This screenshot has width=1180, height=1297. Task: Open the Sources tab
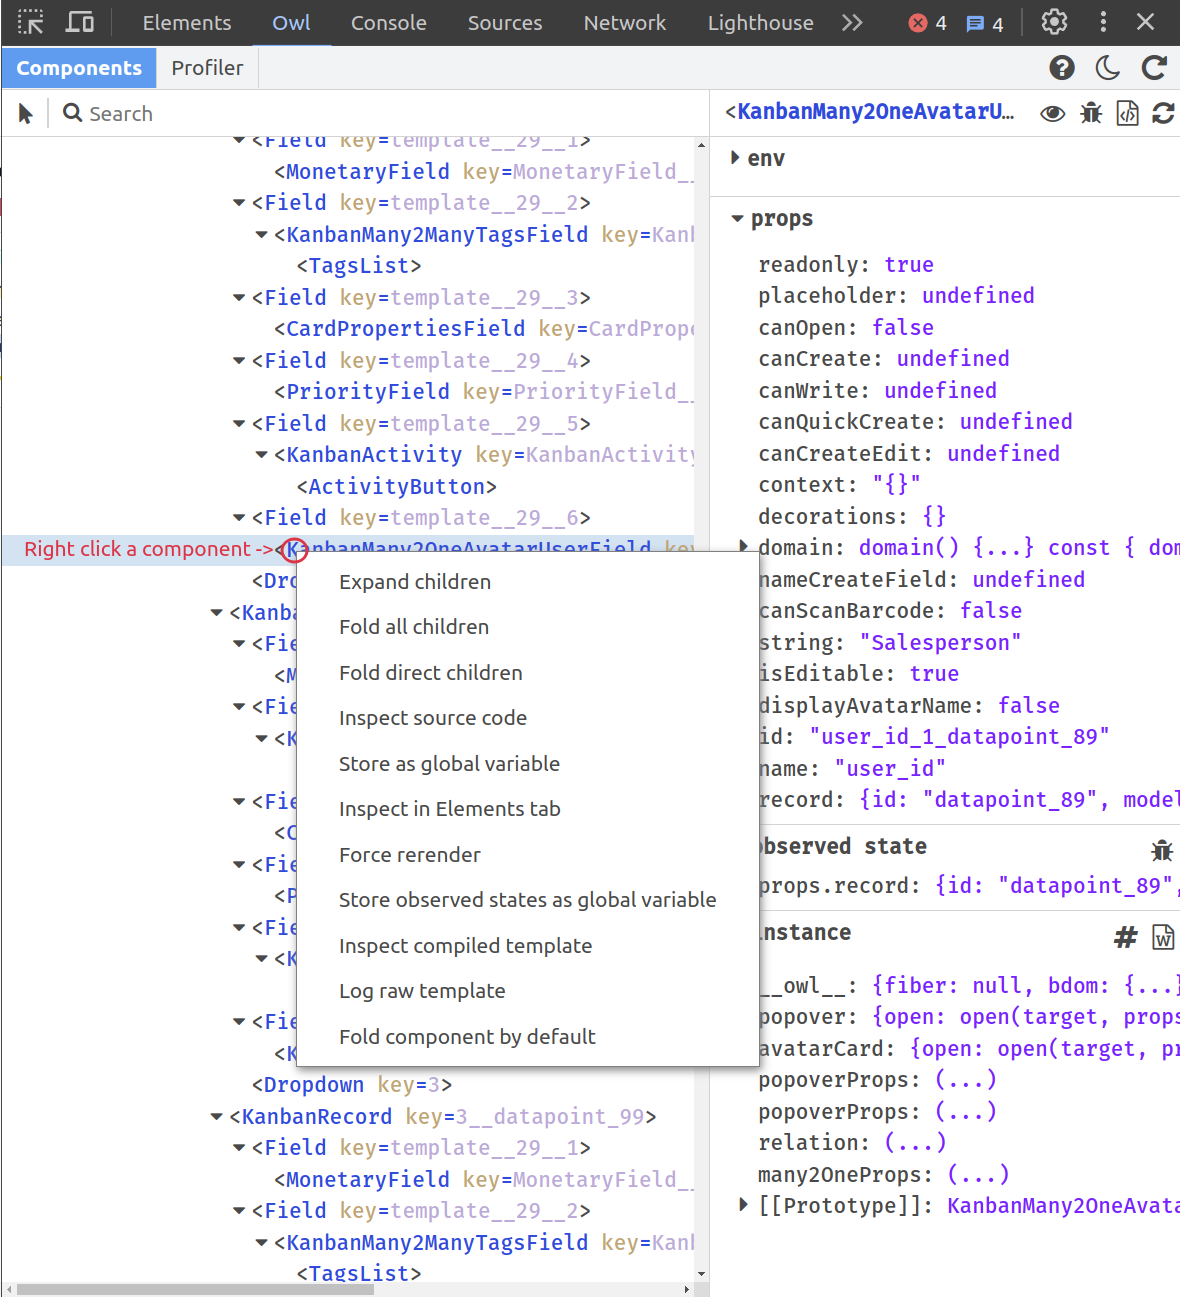505,23
